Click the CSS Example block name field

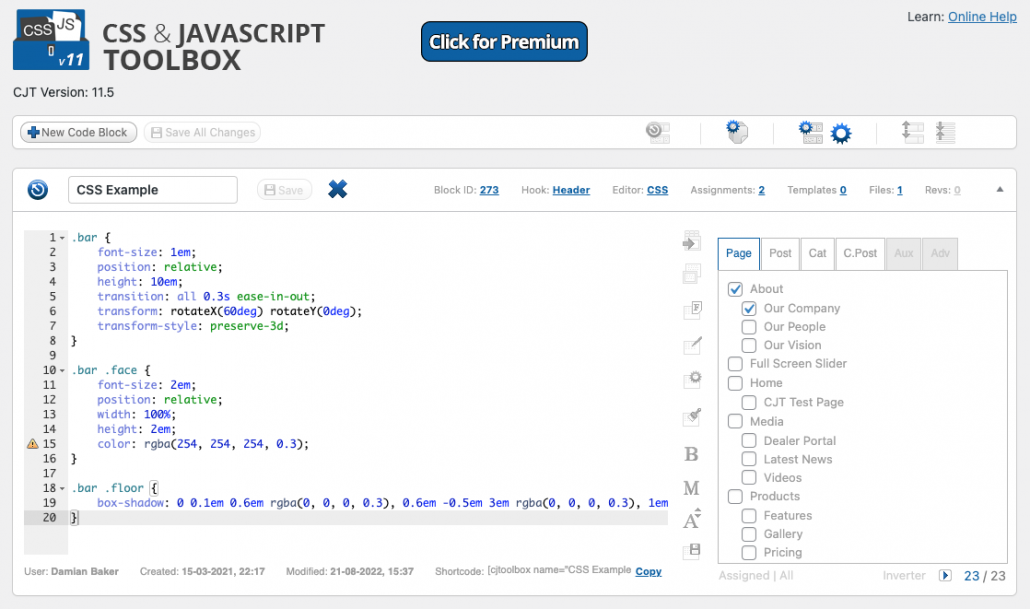[x=153, y=190]
